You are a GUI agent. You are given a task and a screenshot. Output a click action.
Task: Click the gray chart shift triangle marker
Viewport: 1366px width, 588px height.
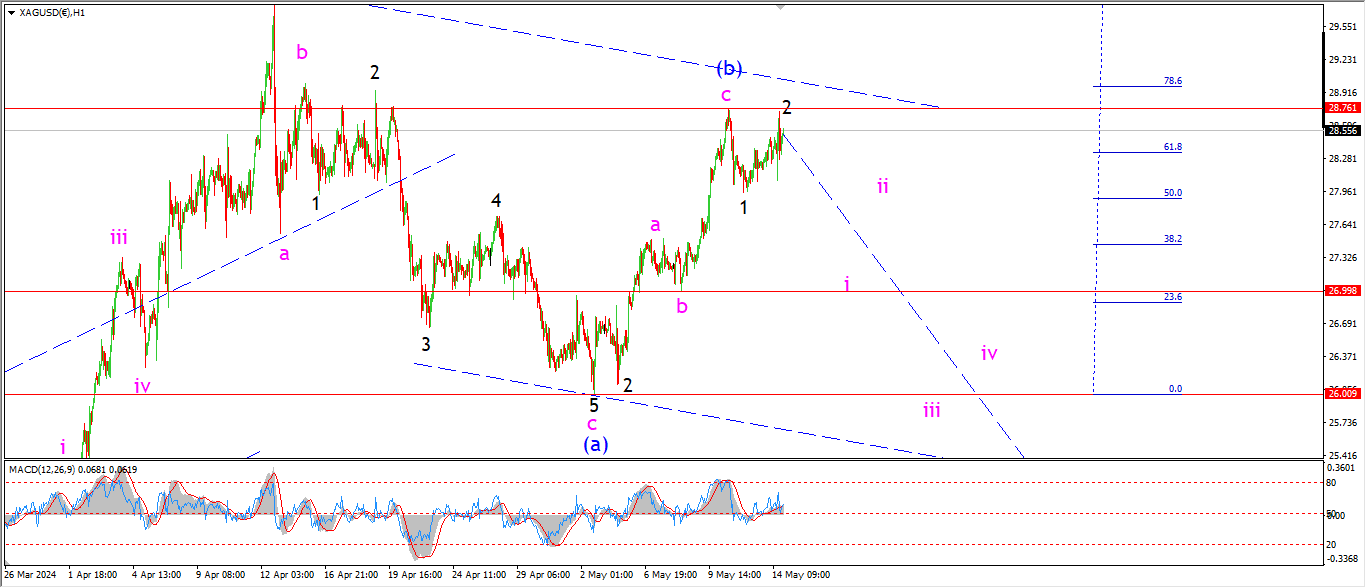[781, 5]
